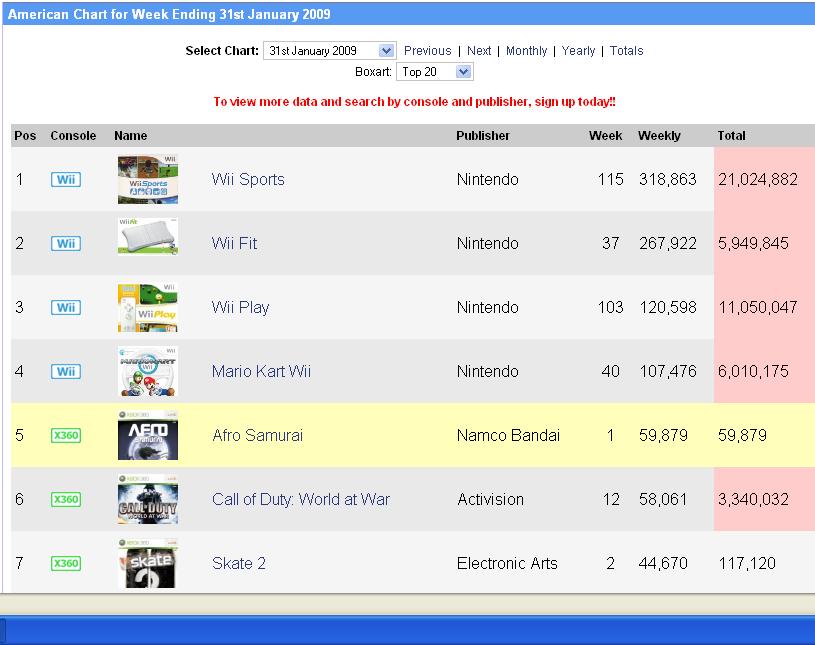Open the Wii Sports game link

tap(248, 179)
